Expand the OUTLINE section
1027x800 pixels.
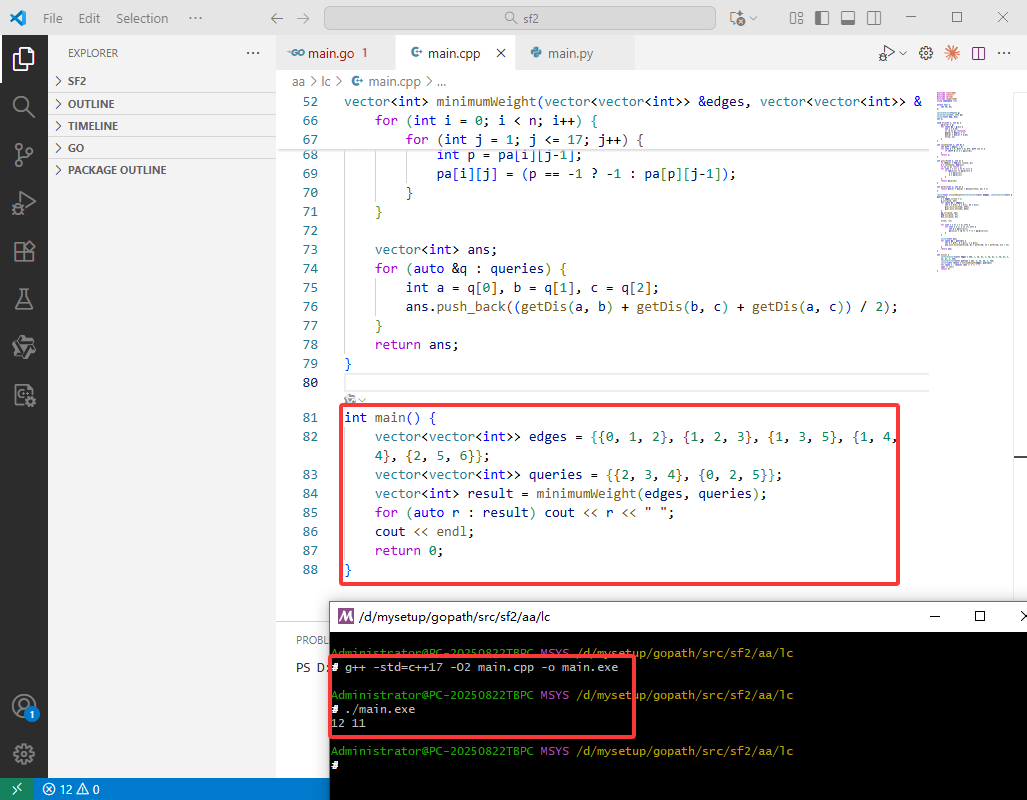click(162, 104)
